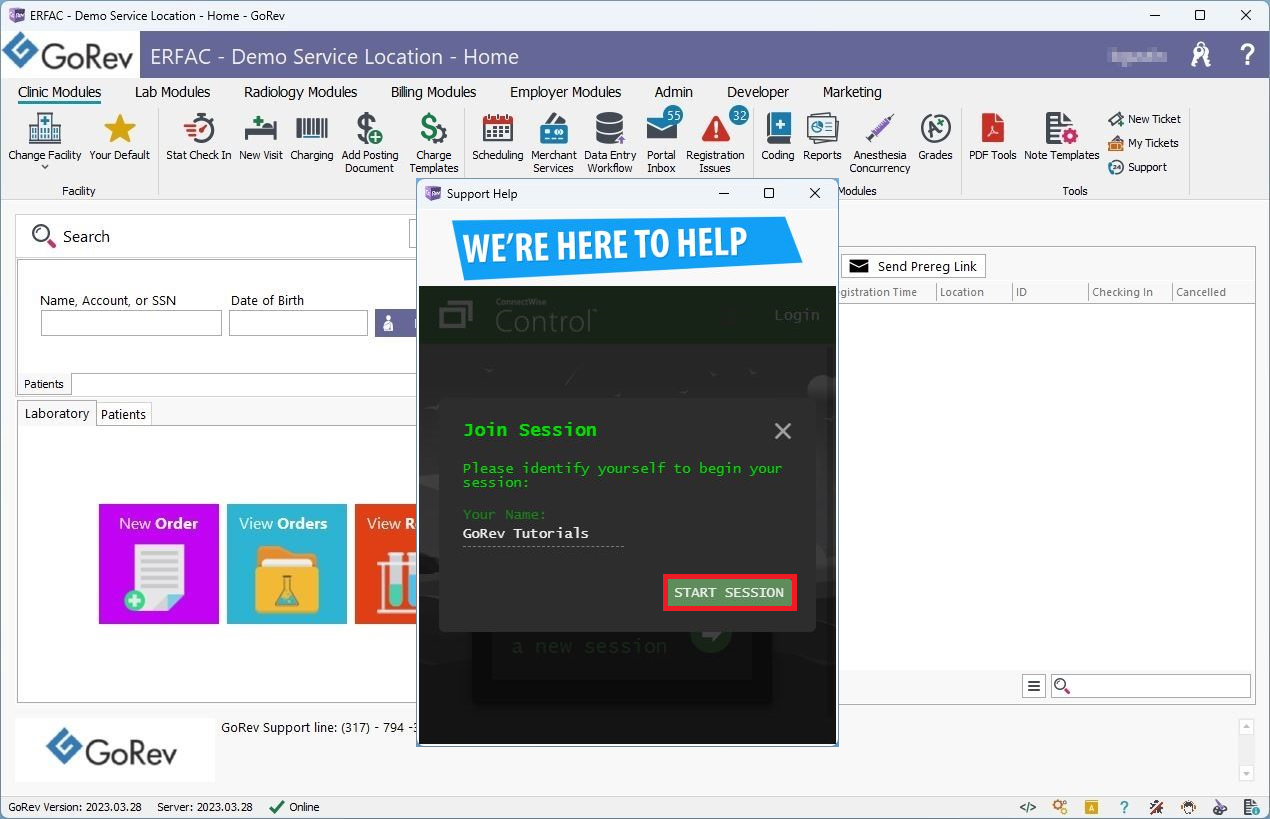Click the Your Name field in Join Session
Viewport: 1270px width, 819px height.
coord(543,534)
